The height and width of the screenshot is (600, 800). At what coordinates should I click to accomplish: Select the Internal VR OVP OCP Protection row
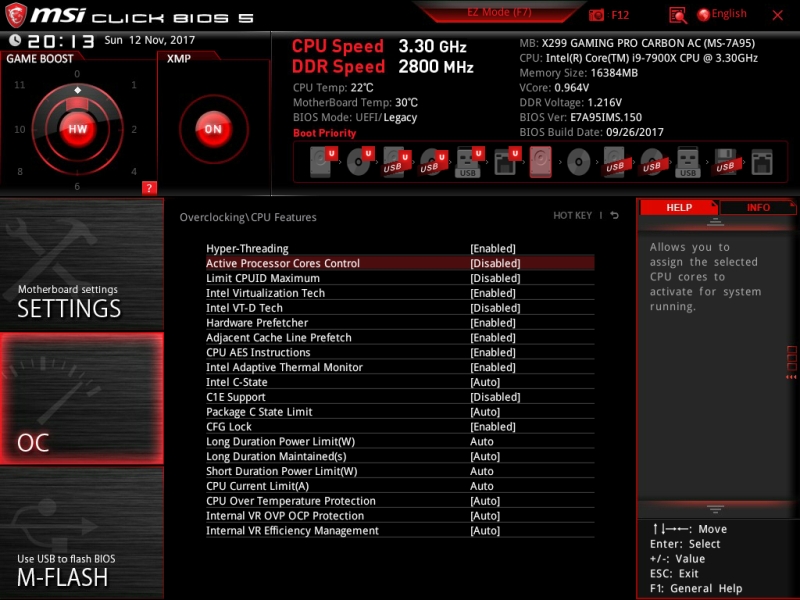[x=400, y=515]
